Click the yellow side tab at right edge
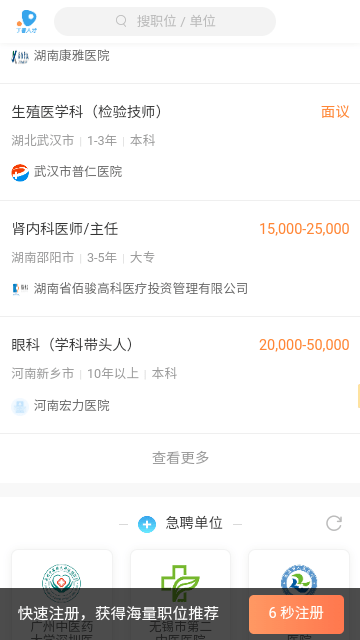The image size is (360, 640). [x=358, y=396]
